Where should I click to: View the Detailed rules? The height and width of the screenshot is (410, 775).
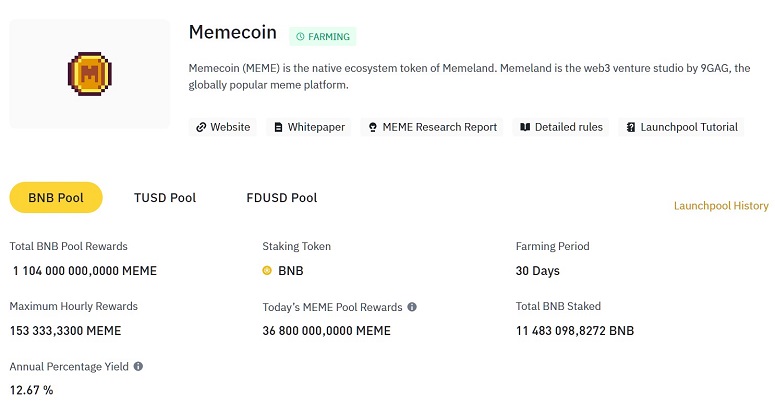[561, 127]
